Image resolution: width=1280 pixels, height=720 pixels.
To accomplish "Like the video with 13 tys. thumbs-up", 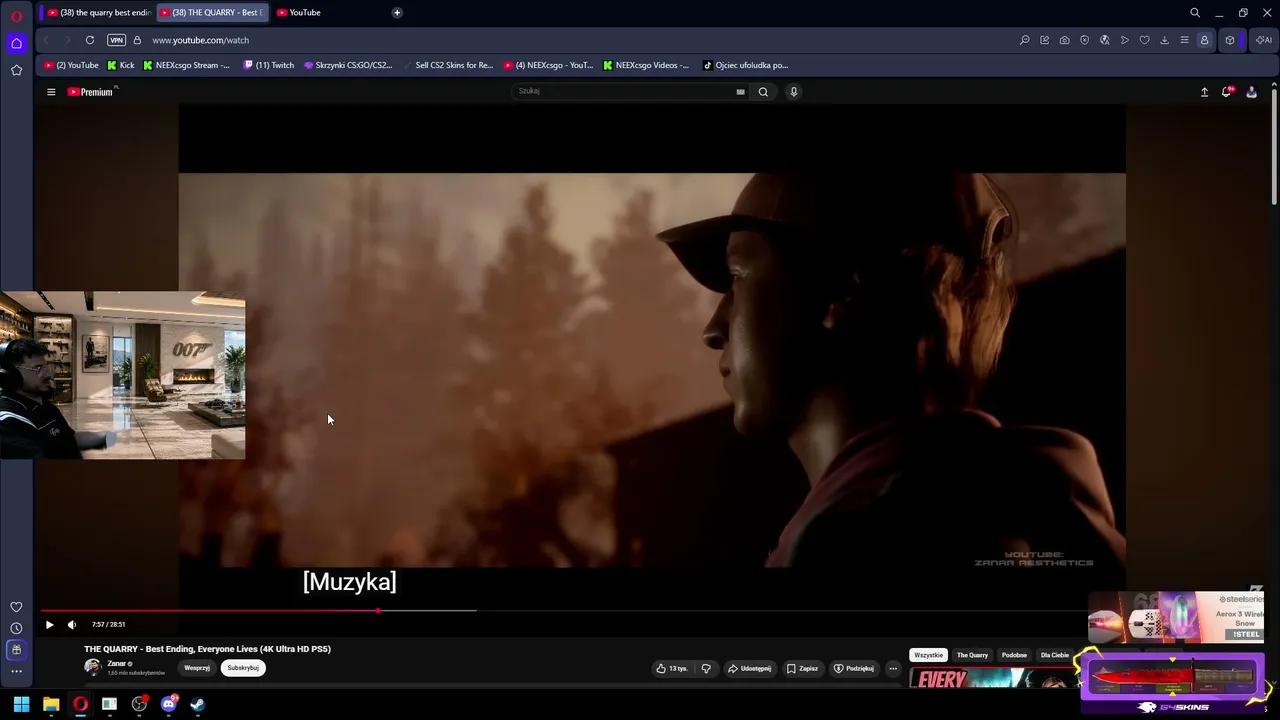I will 672,668.
